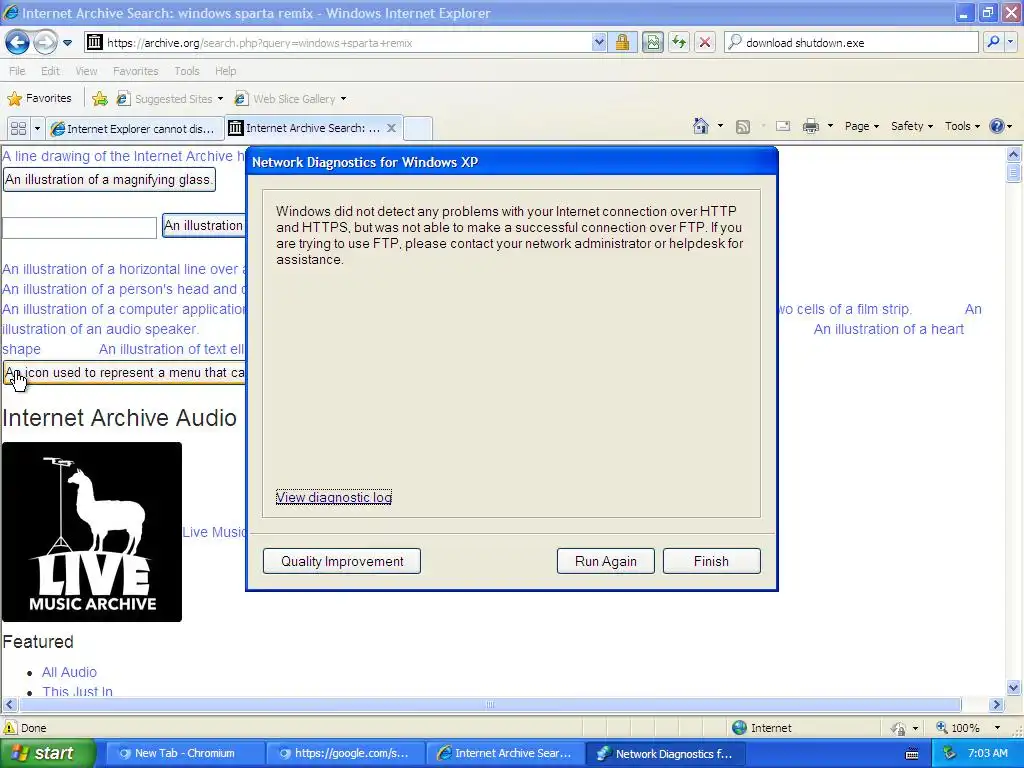Click the vertical scrollbar down arrow
1024x768 pixels.
click(1014, 687)
